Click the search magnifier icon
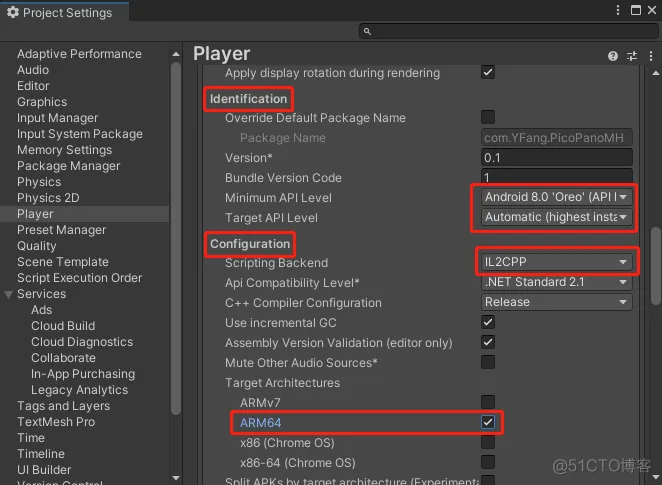 click(367, 31)
